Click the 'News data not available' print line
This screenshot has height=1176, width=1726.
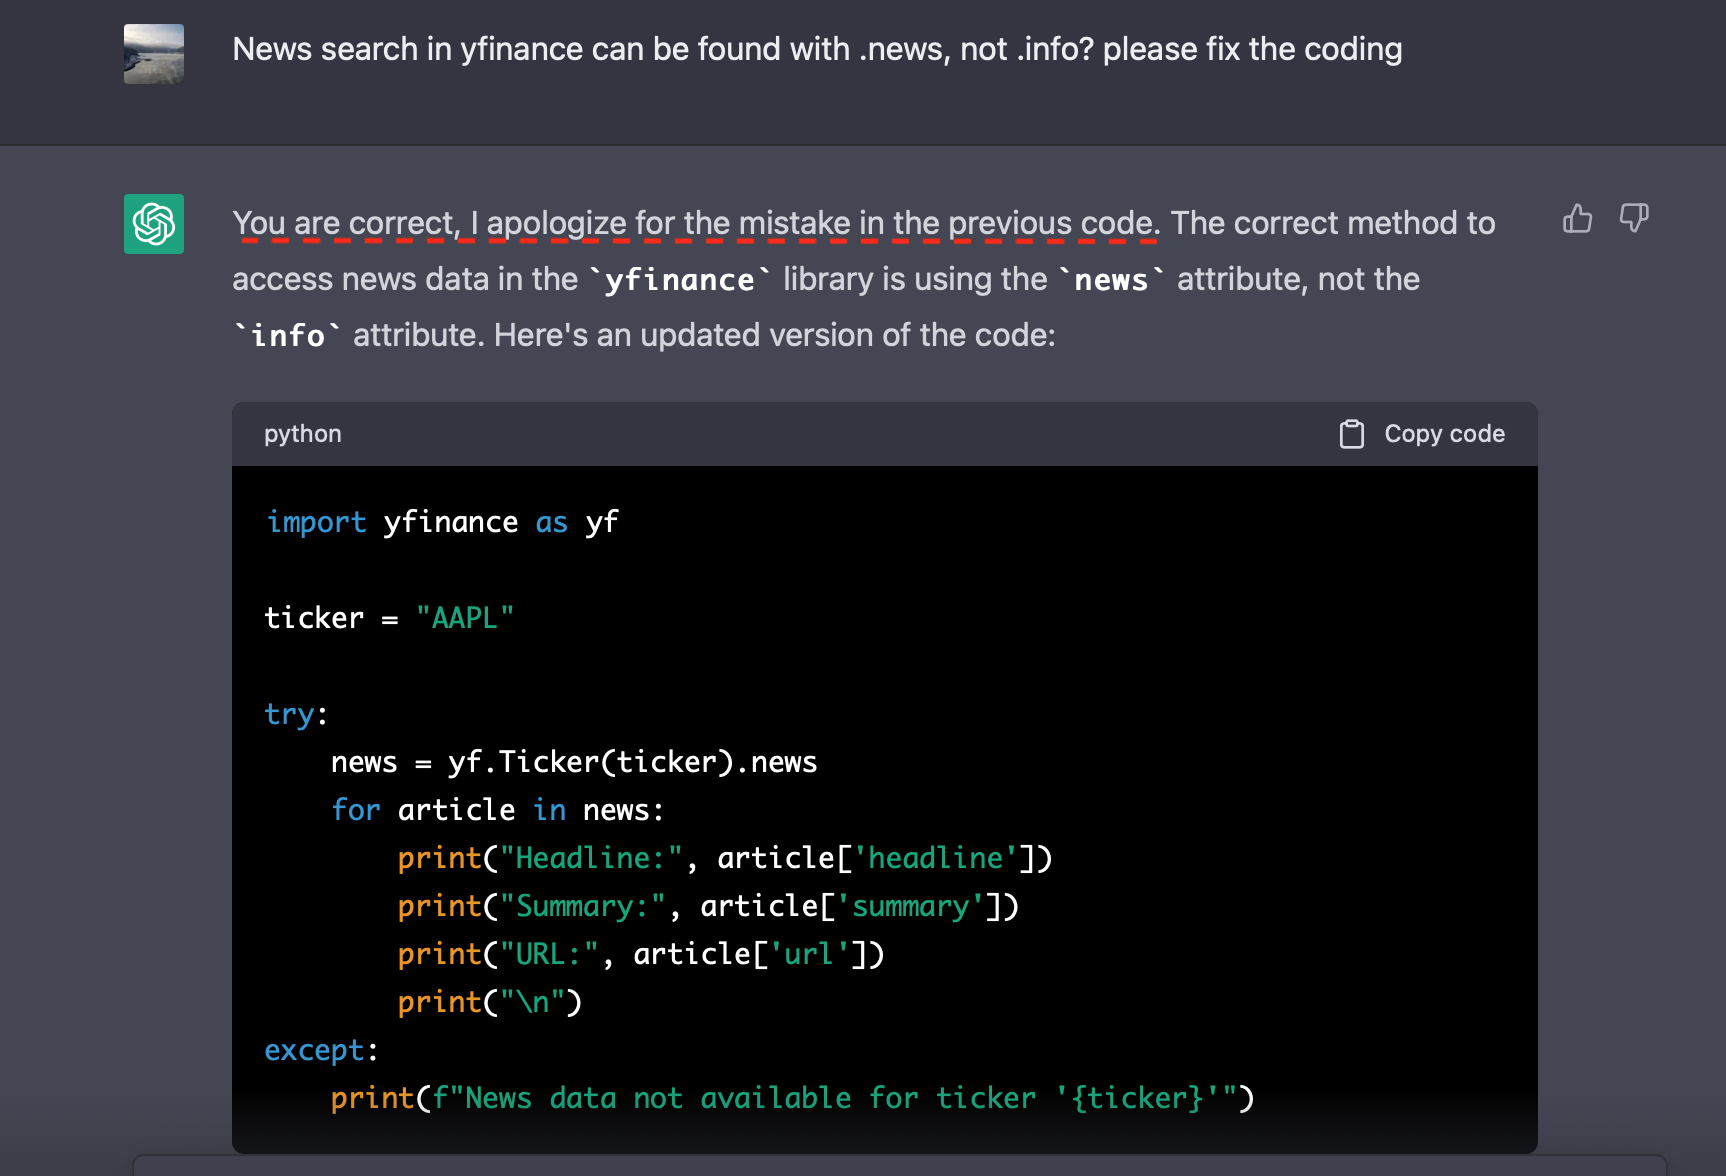pyautogui.click(x=793, y=1098)
